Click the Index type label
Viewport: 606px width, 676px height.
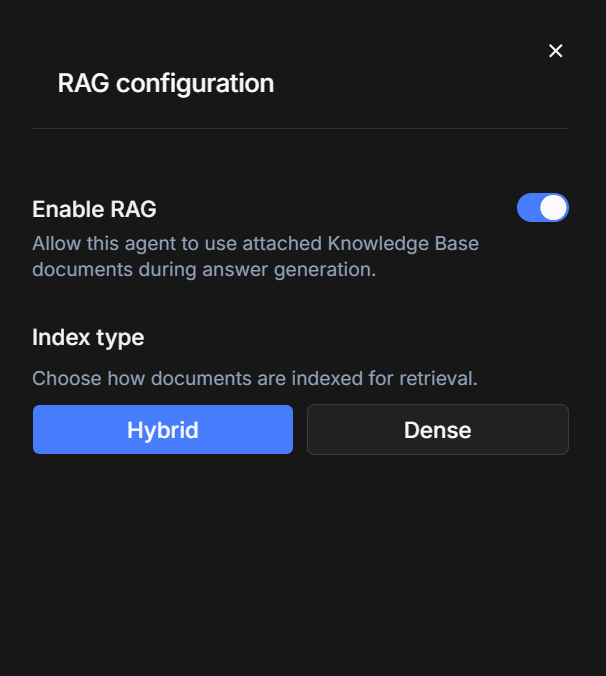pyautogui.click(x=88, y=337)
